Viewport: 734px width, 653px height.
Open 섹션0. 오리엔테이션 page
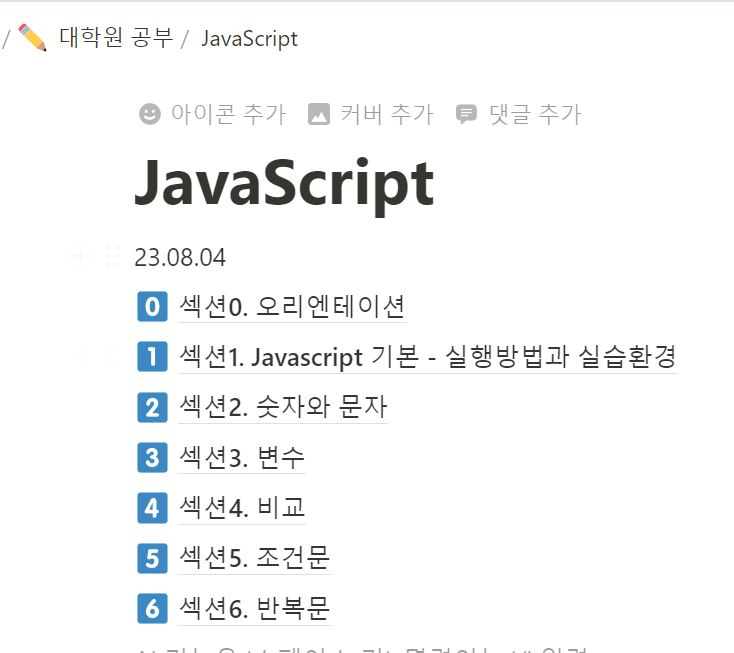pyautogui.click(x=292, y=307)
